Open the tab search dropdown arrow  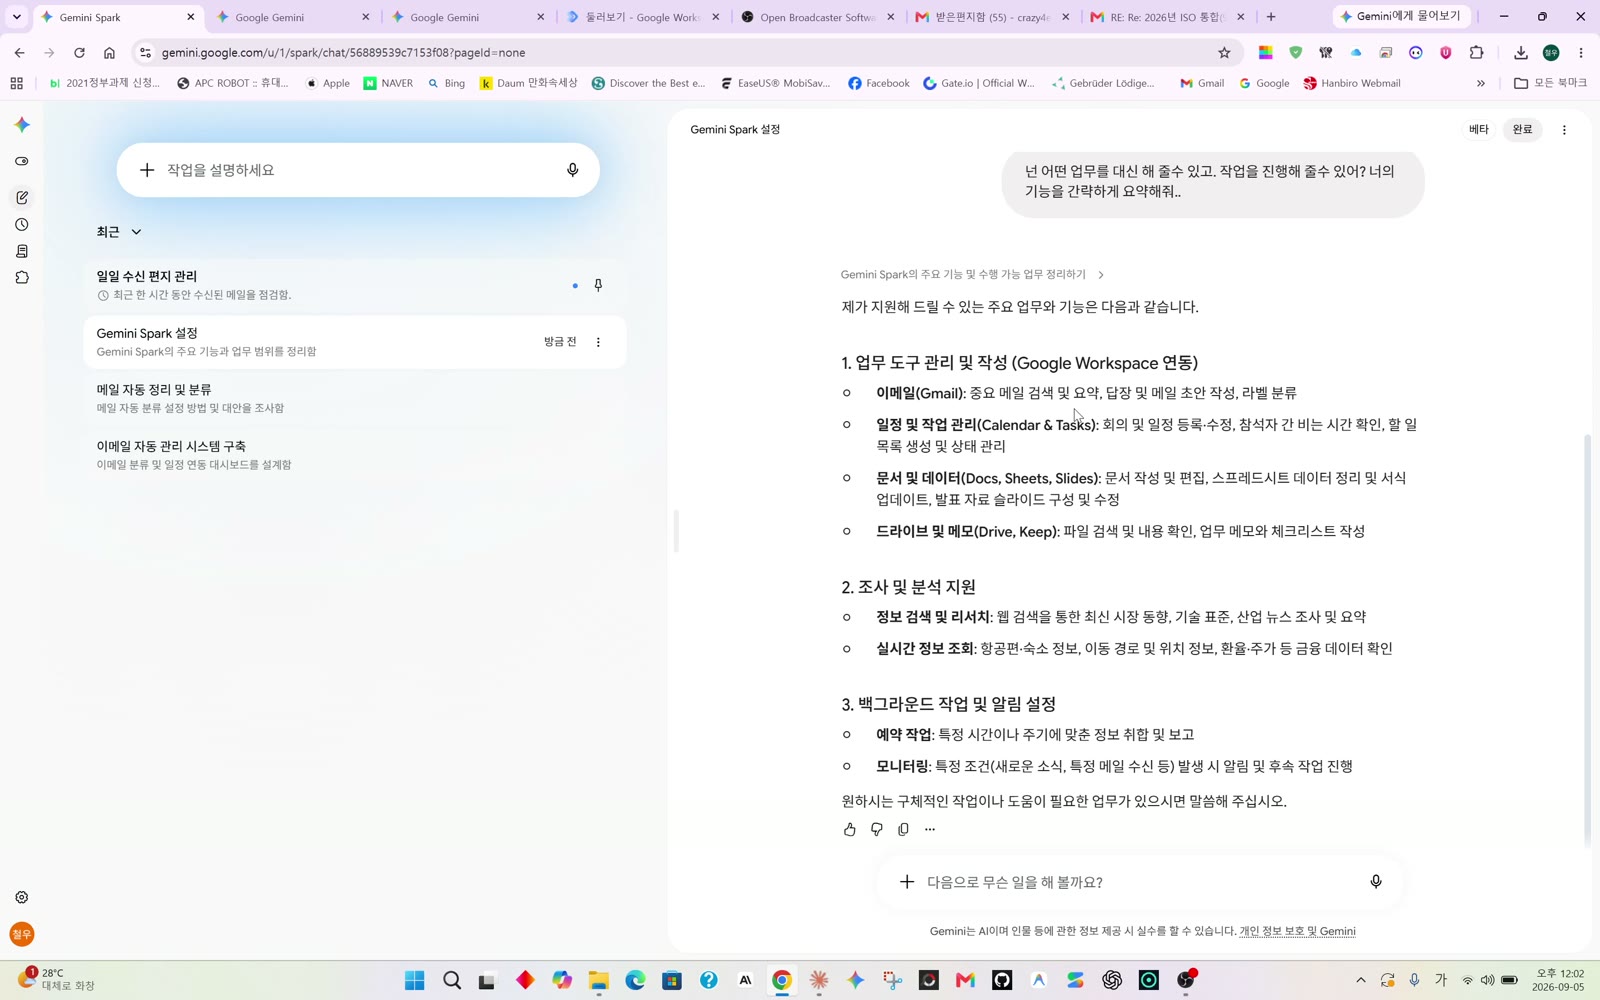tap(17, 17)
